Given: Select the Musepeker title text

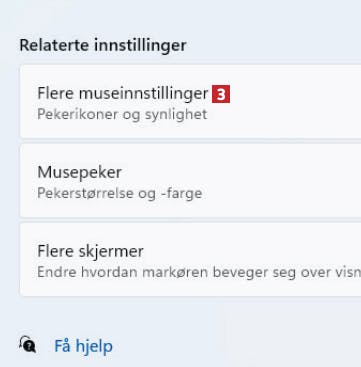Looking at the screenshot, I should point(79,173).
